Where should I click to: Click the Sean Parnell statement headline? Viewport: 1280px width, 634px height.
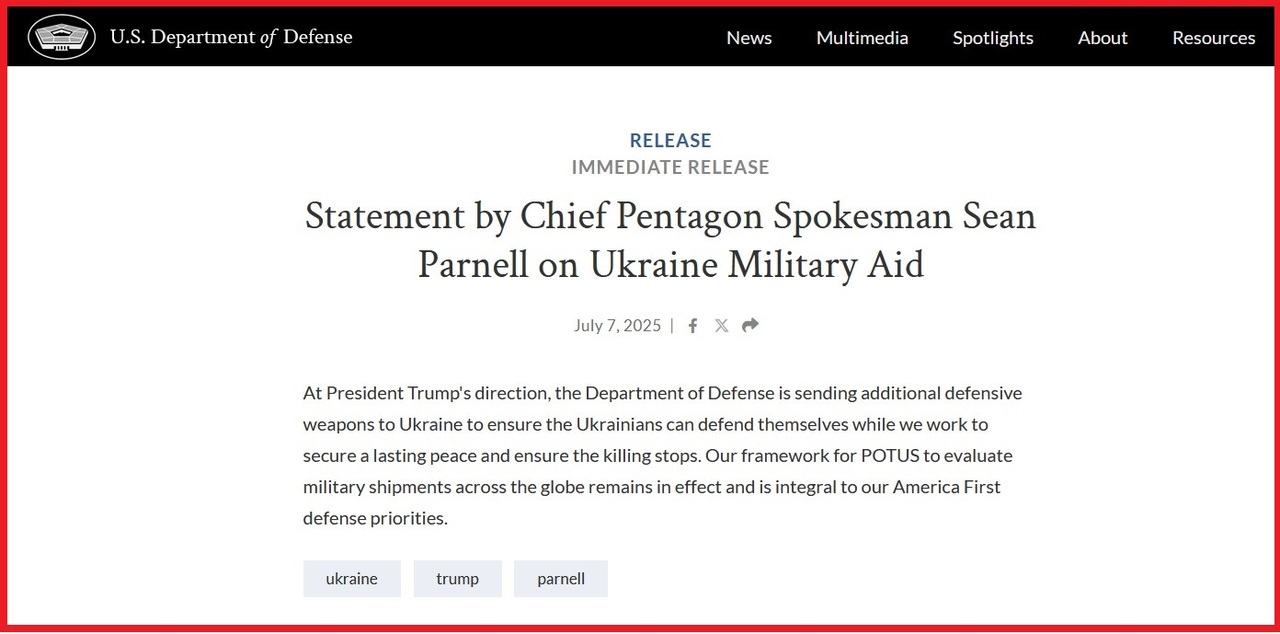click(x=670, y=240)
